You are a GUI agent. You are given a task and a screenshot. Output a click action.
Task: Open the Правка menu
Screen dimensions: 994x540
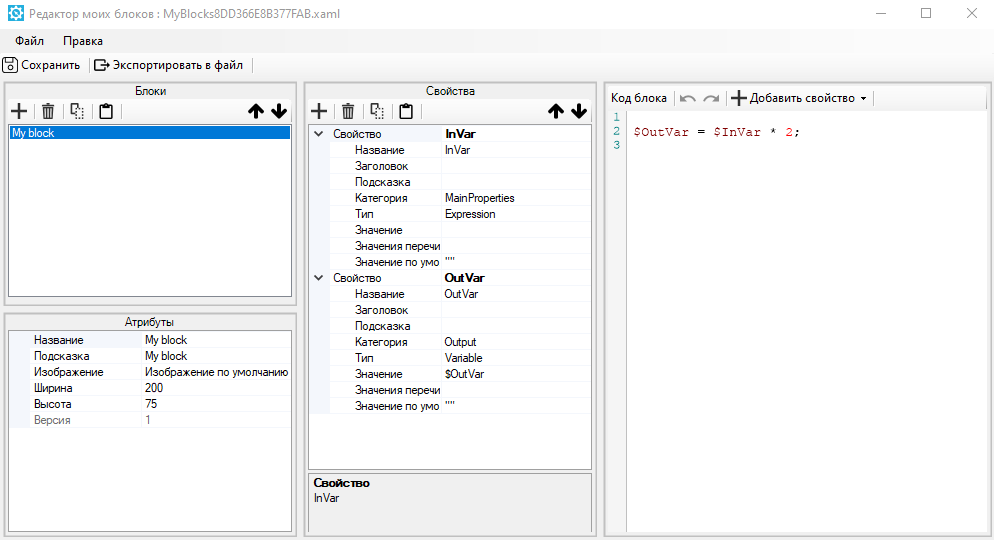click(x=82, y=41)
